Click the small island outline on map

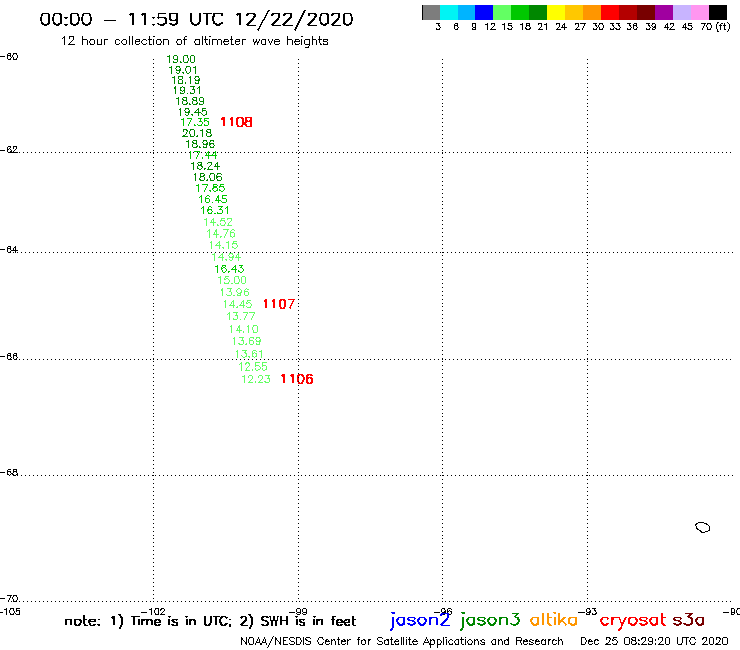click(703, 527)
